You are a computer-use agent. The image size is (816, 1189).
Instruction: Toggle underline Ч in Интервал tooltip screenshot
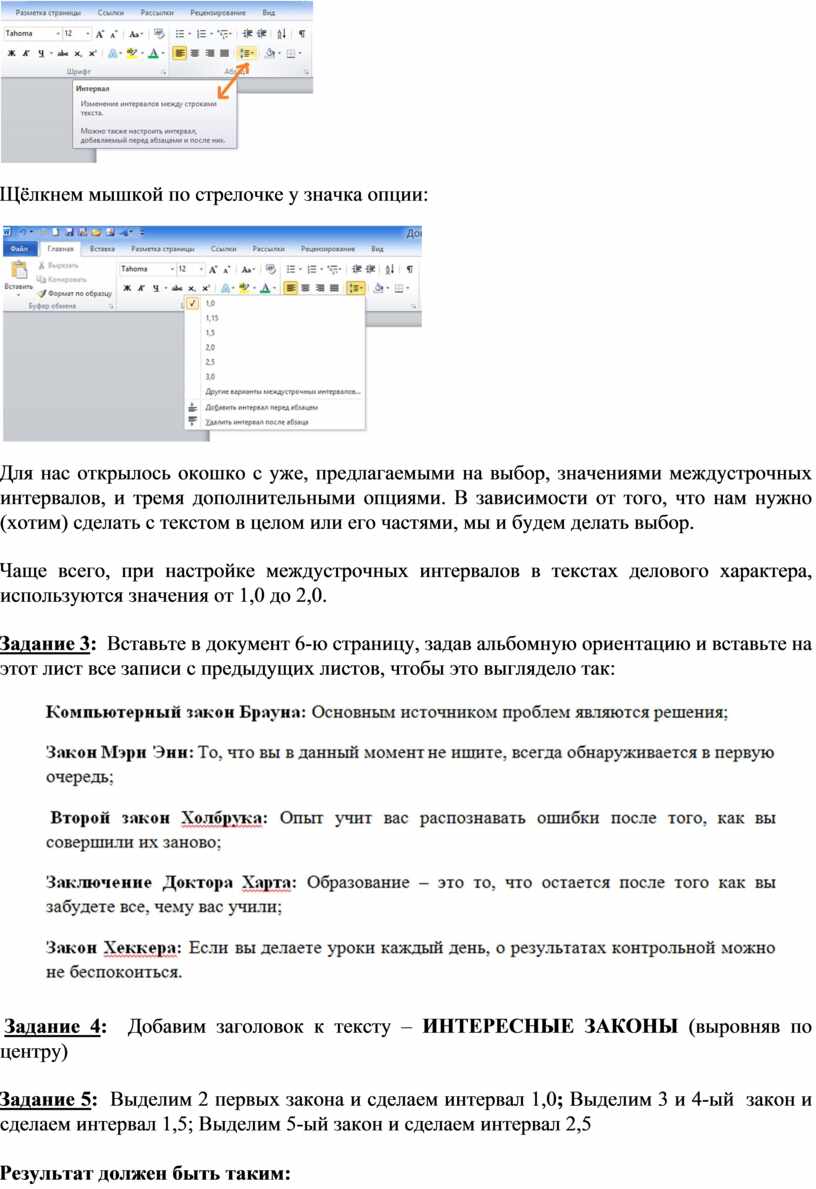tap(41, 53)
